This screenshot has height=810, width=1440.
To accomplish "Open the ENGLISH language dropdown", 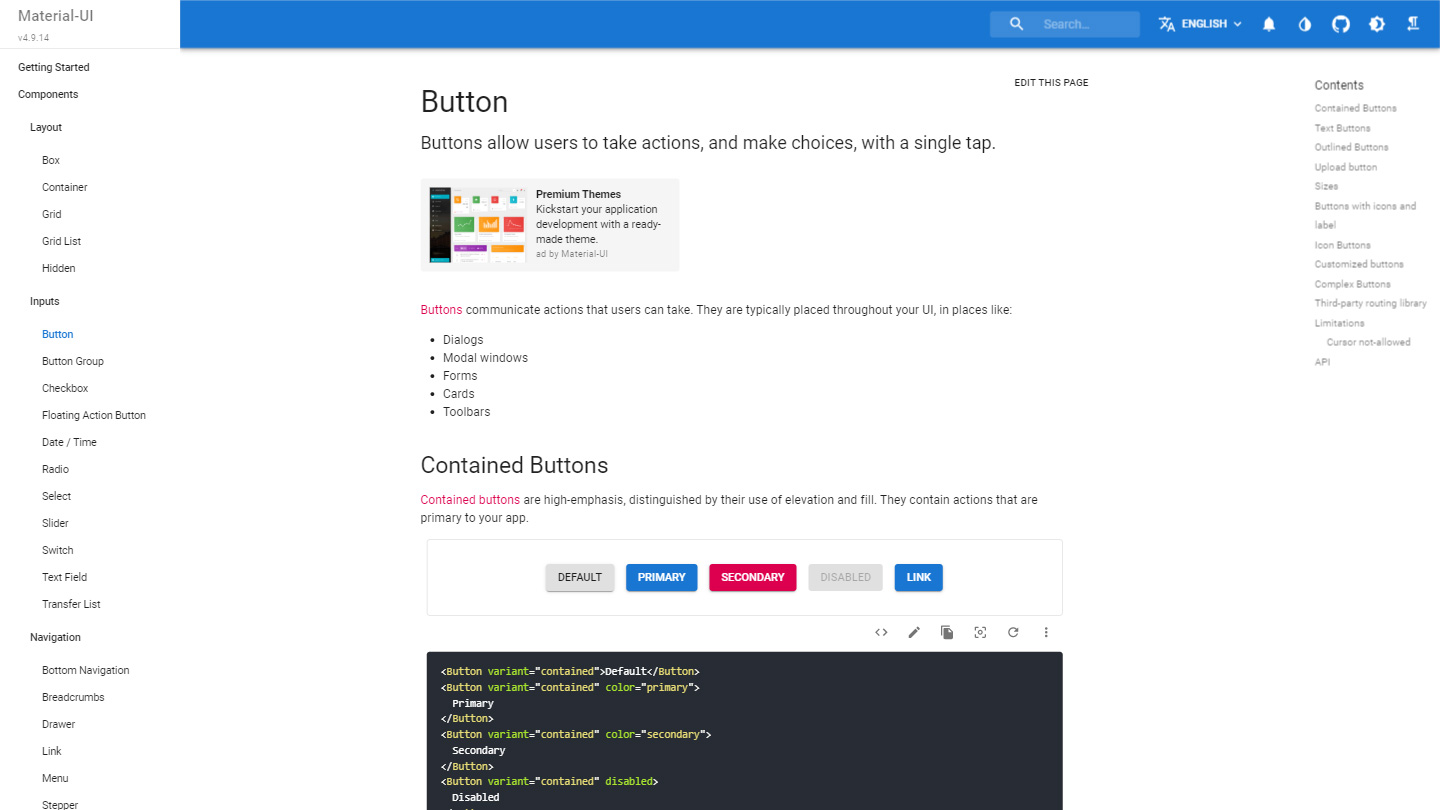I will click(x=1201, y=24).
